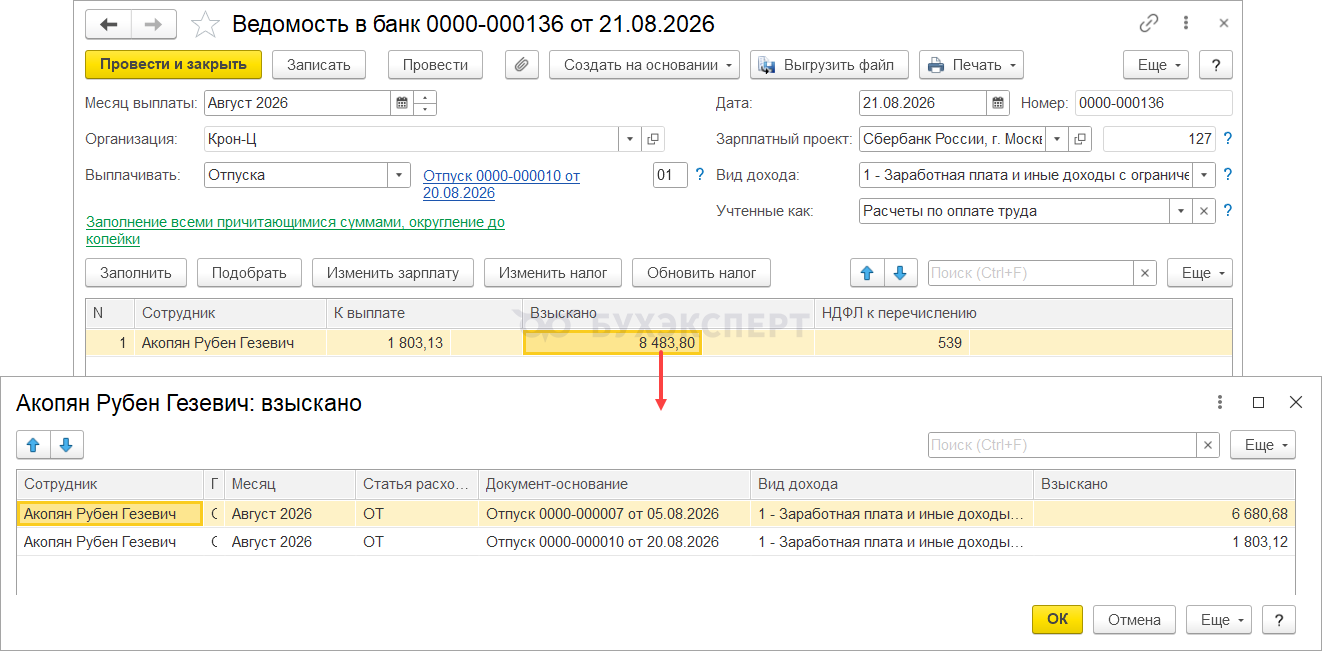Image resolution: width=1322 pixels, height=651 pixels.
Task: Step Месяц выплаты with spinner arrows
Action: coord(425,103)
